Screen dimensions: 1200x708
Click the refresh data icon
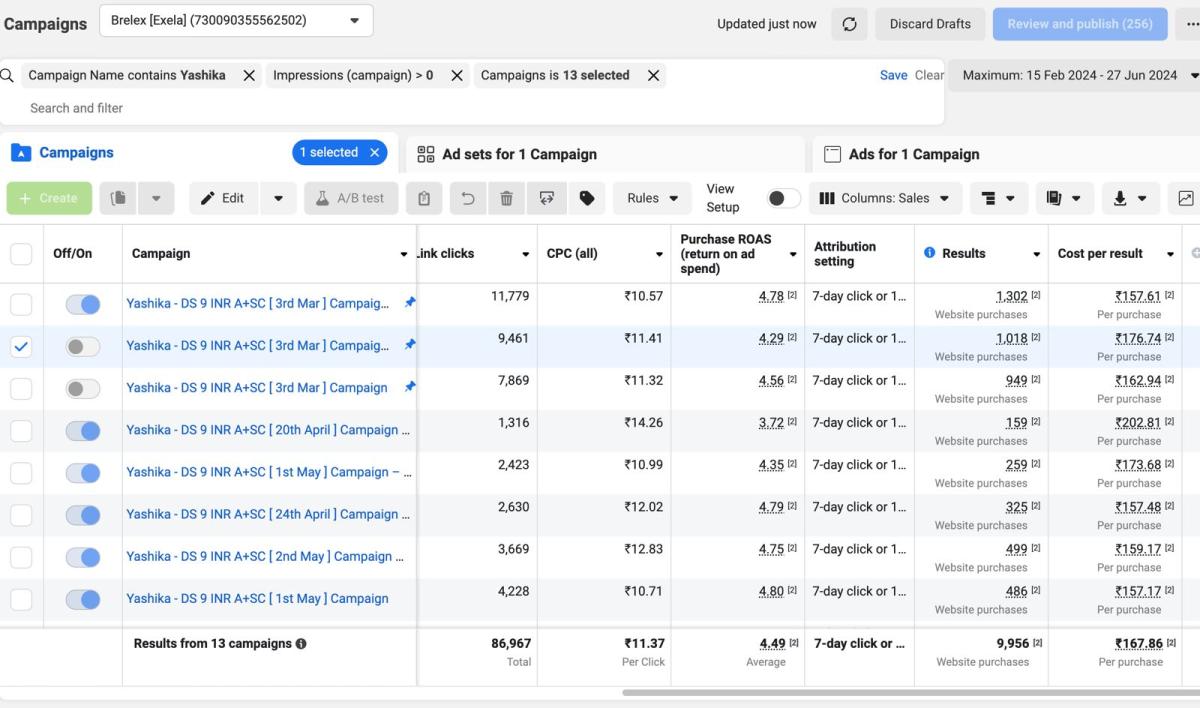(849, 24)
